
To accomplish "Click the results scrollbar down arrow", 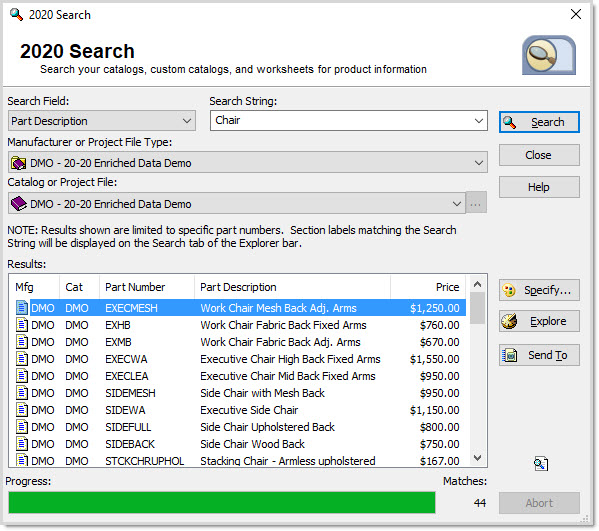I will (477, 458).
